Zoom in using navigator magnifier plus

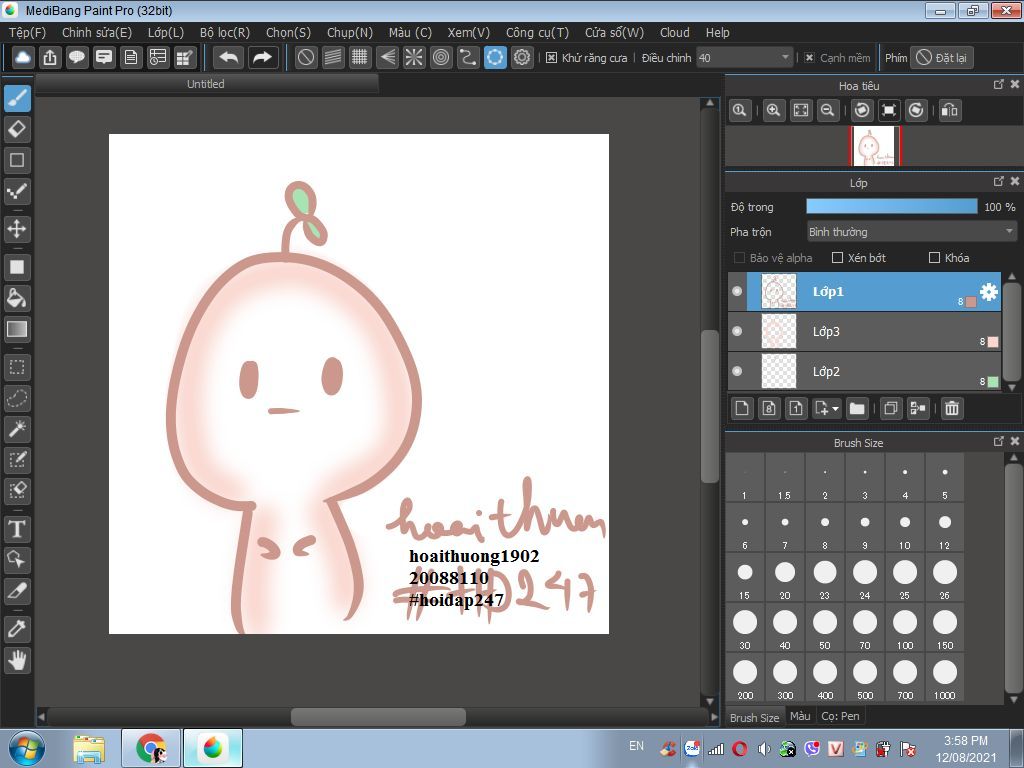[x=773, y=110]
